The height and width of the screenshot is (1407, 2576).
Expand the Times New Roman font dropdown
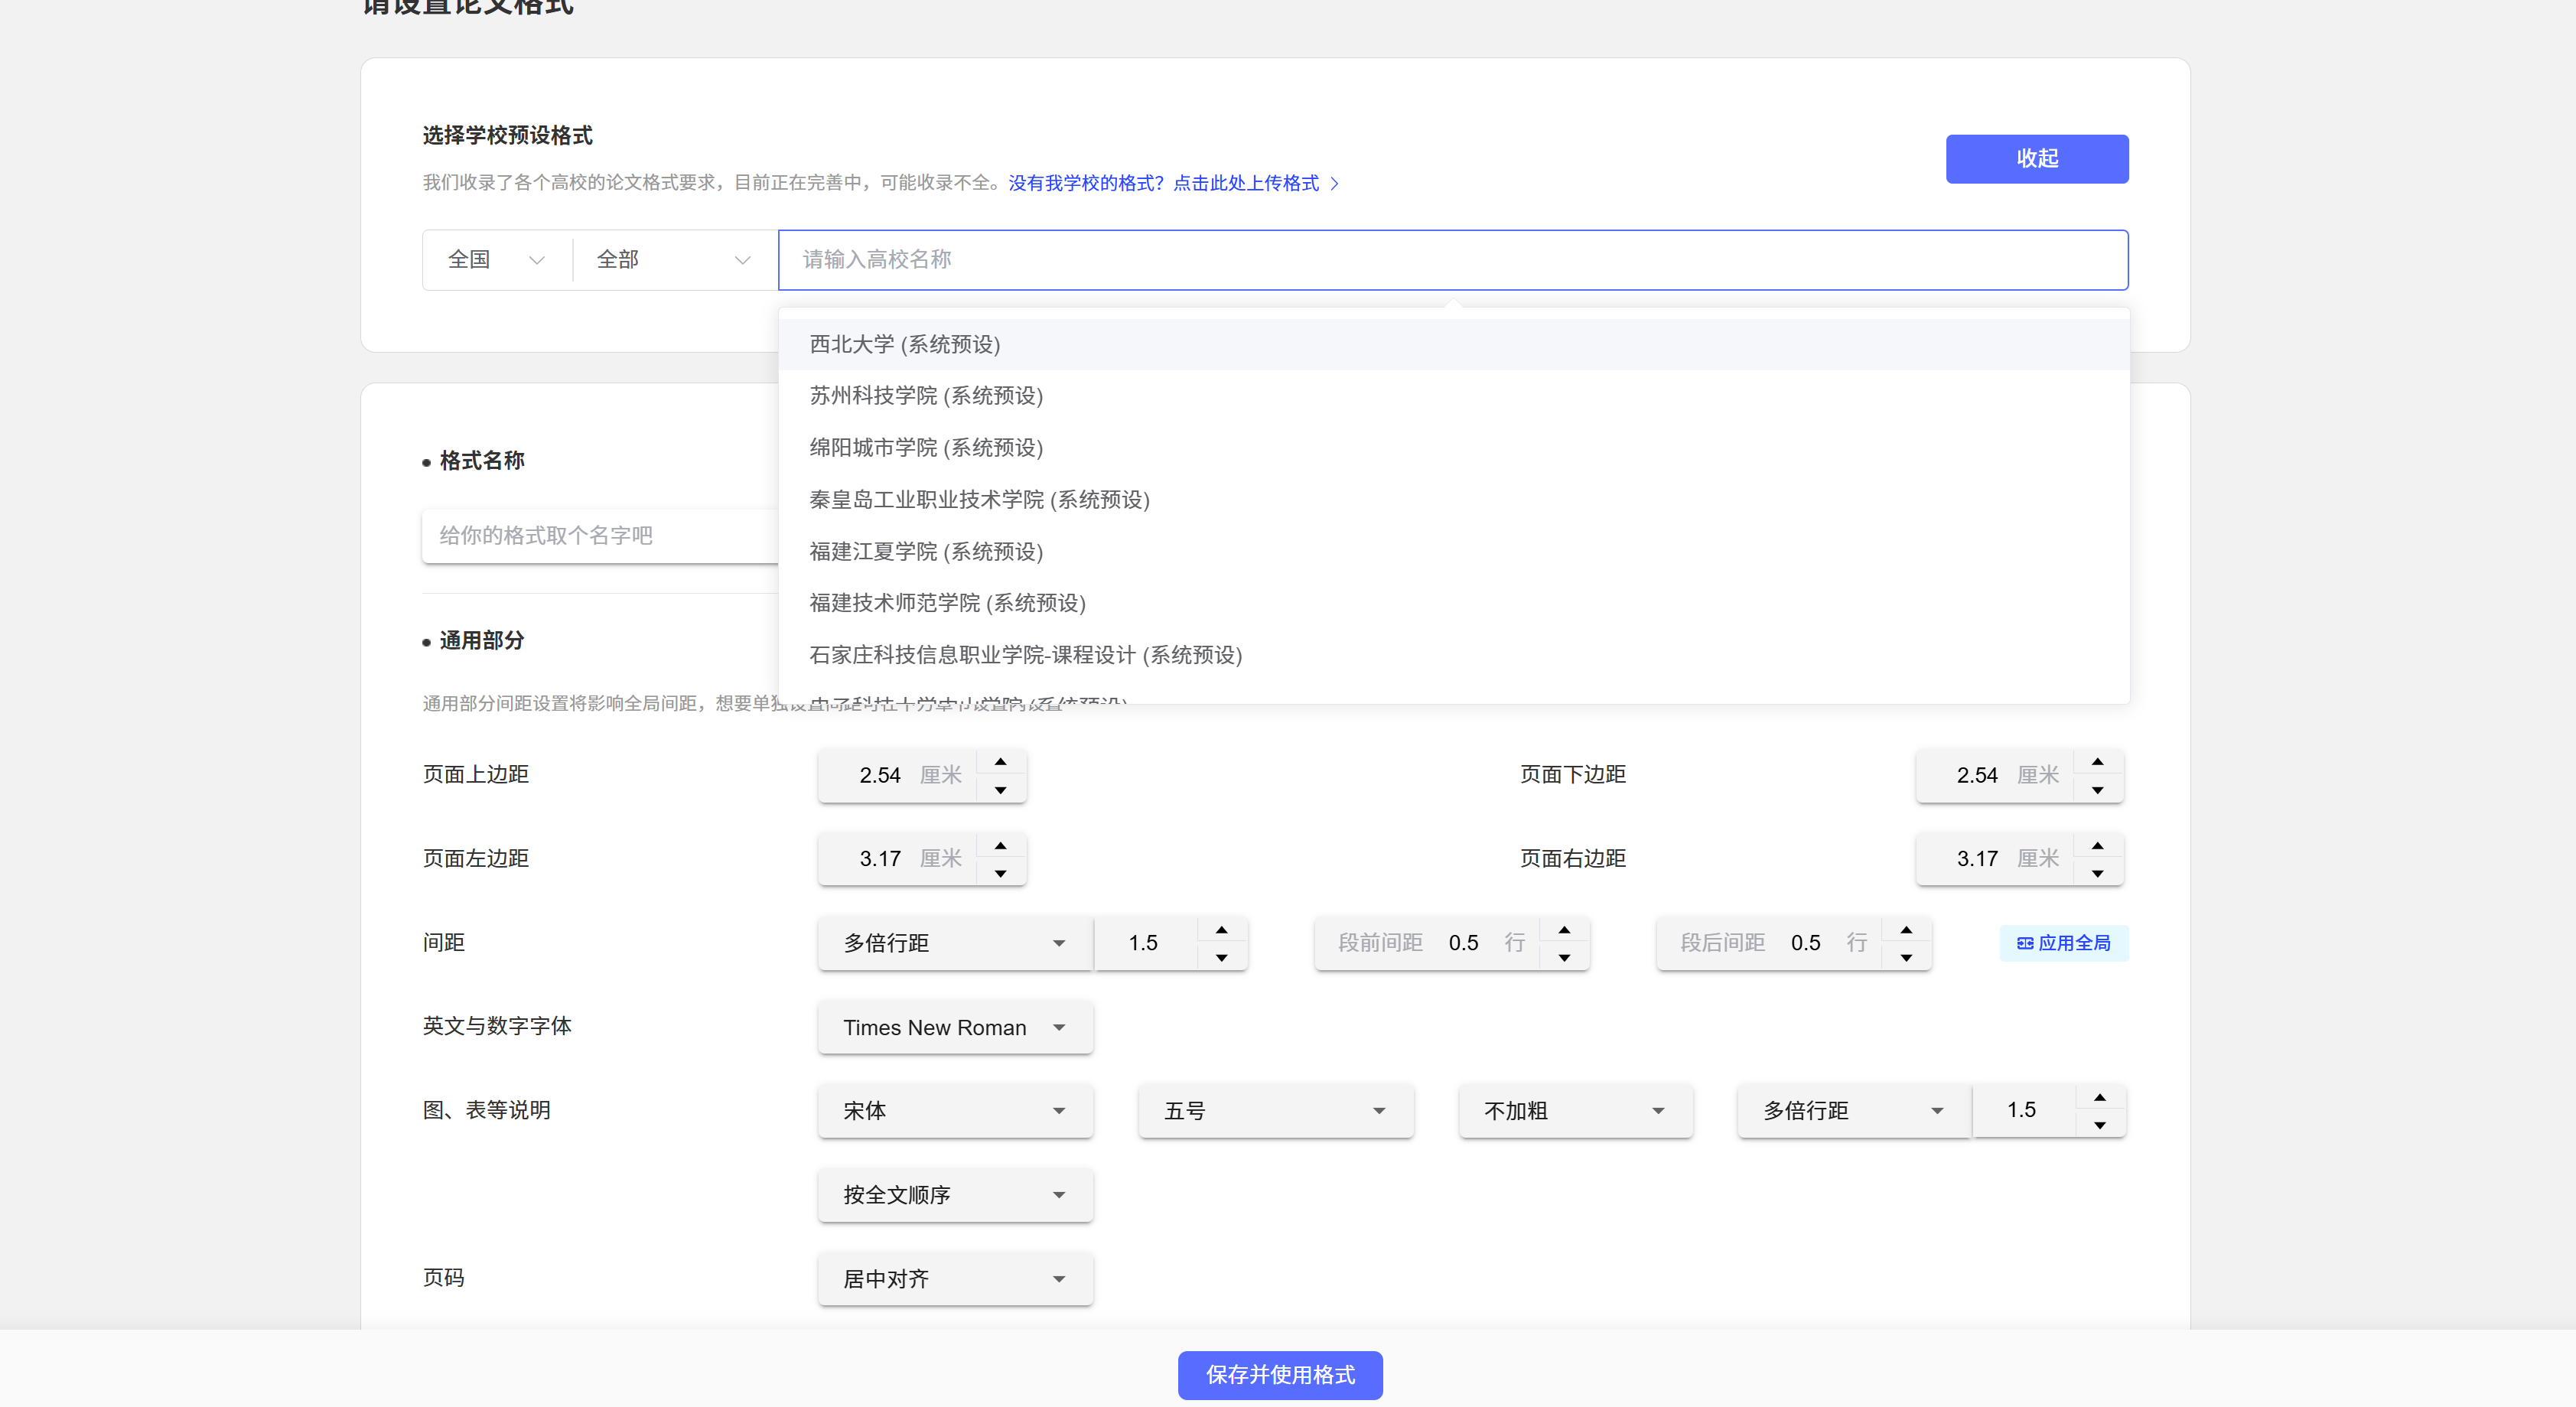tap(954, 1027)
